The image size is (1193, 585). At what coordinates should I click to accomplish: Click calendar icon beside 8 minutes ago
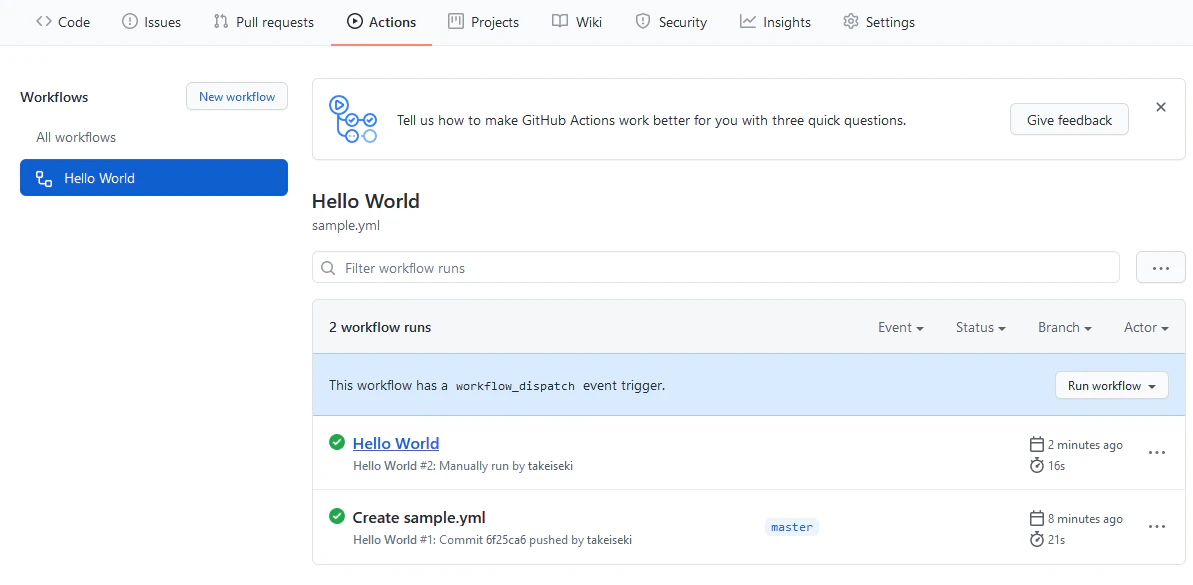(x=1036, y=519)
